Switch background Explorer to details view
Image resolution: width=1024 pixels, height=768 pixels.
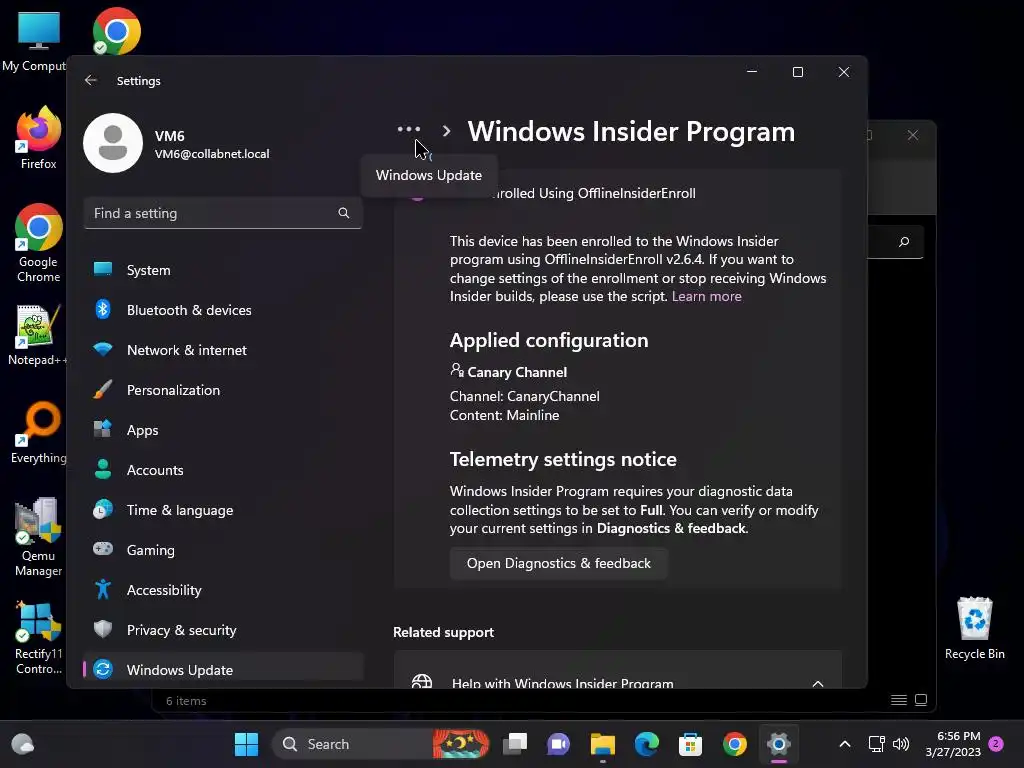[x=899, y=700]
